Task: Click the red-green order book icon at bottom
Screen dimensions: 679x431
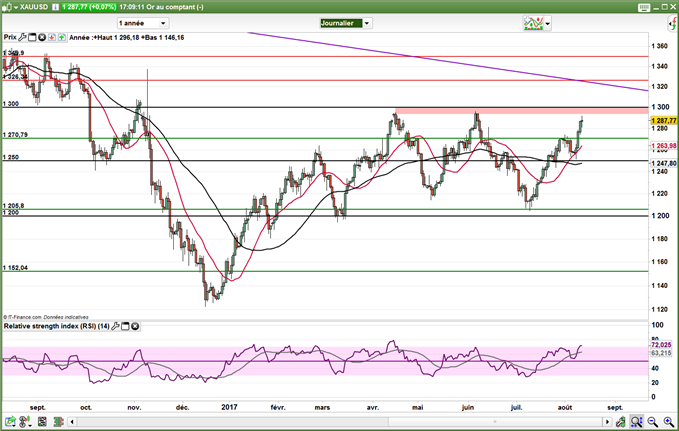Action: coord(58,421)
